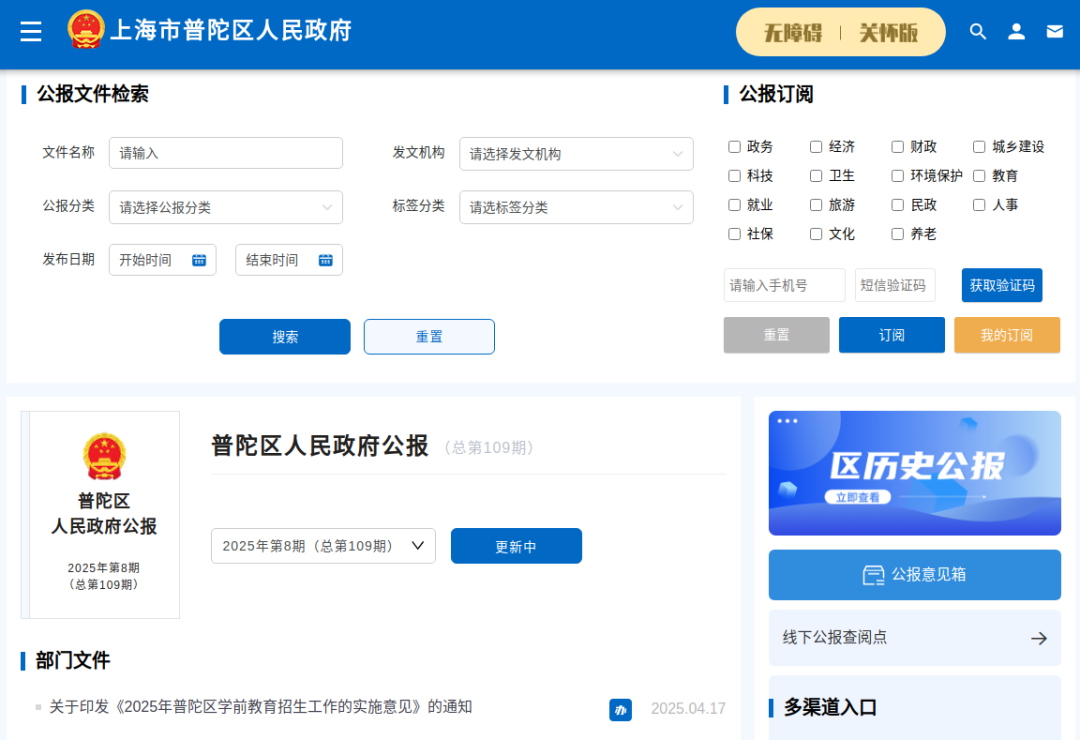Open the 2025年第8期 issue dropdown
Screen dimensions: 1080x740
pyautogui.click(x=323, y=546)
